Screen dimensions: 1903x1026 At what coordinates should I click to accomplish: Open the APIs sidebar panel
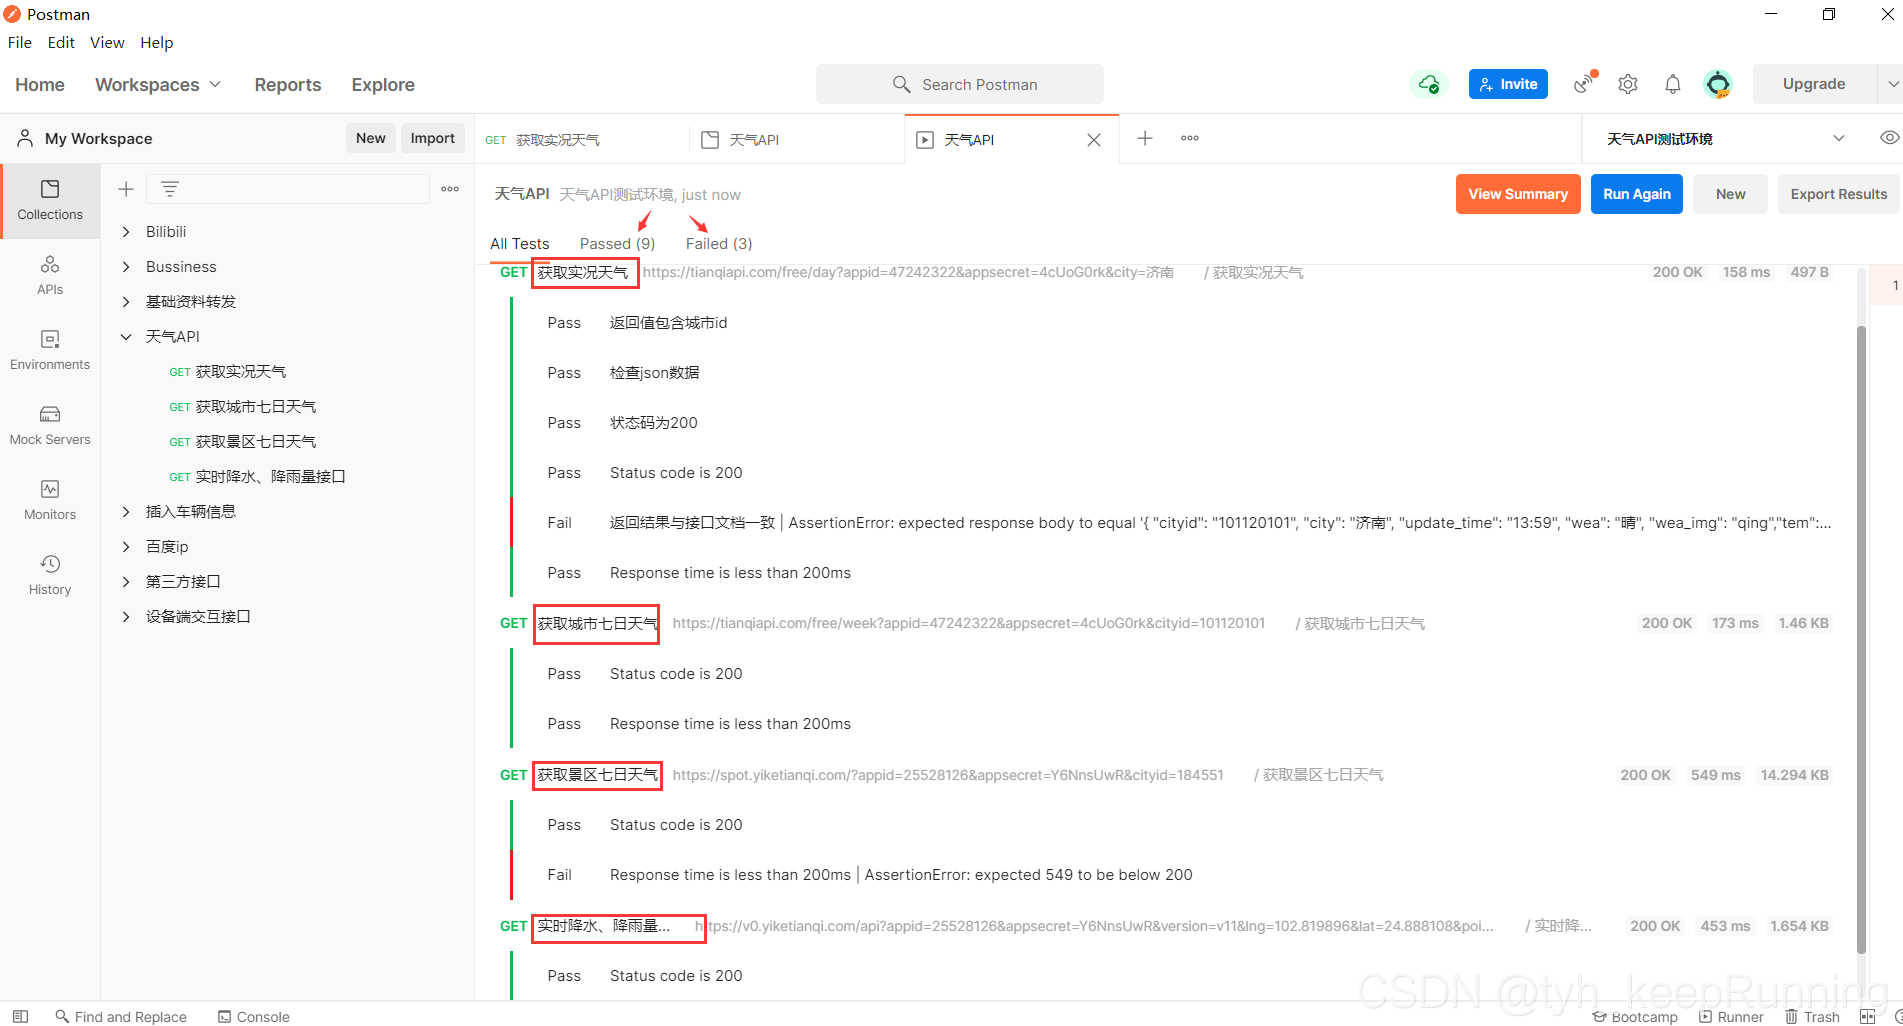50,276
